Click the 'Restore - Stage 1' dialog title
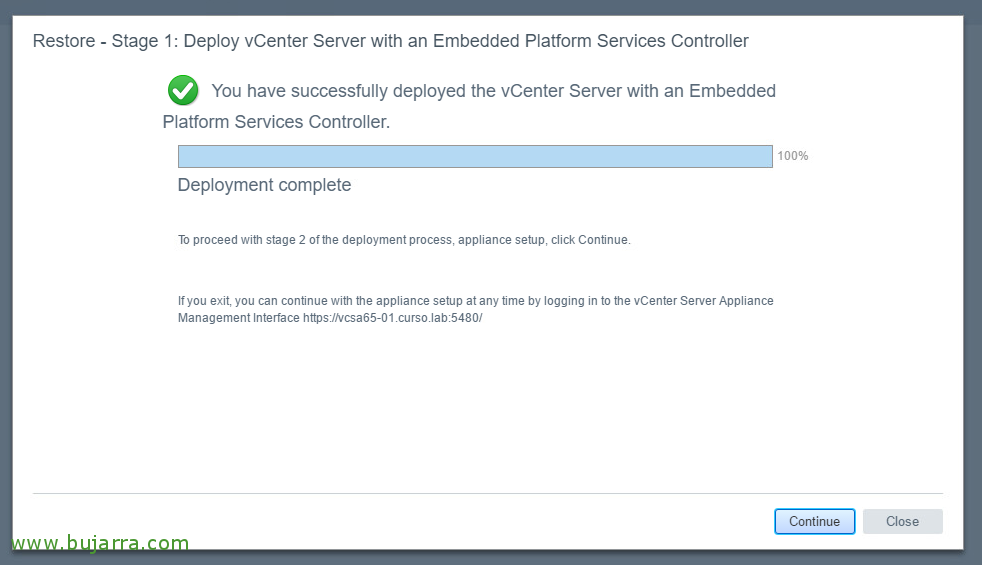Image resolution: width=982 pixels, height=565 pixels. pyautogui.click(x=390, y=41)
